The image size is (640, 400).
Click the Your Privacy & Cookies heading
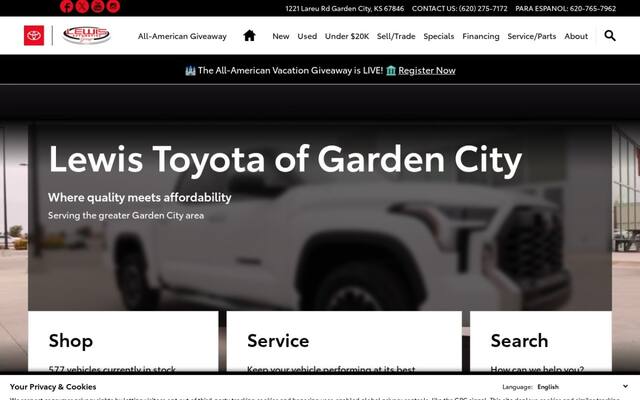click(x=53, y=387)
